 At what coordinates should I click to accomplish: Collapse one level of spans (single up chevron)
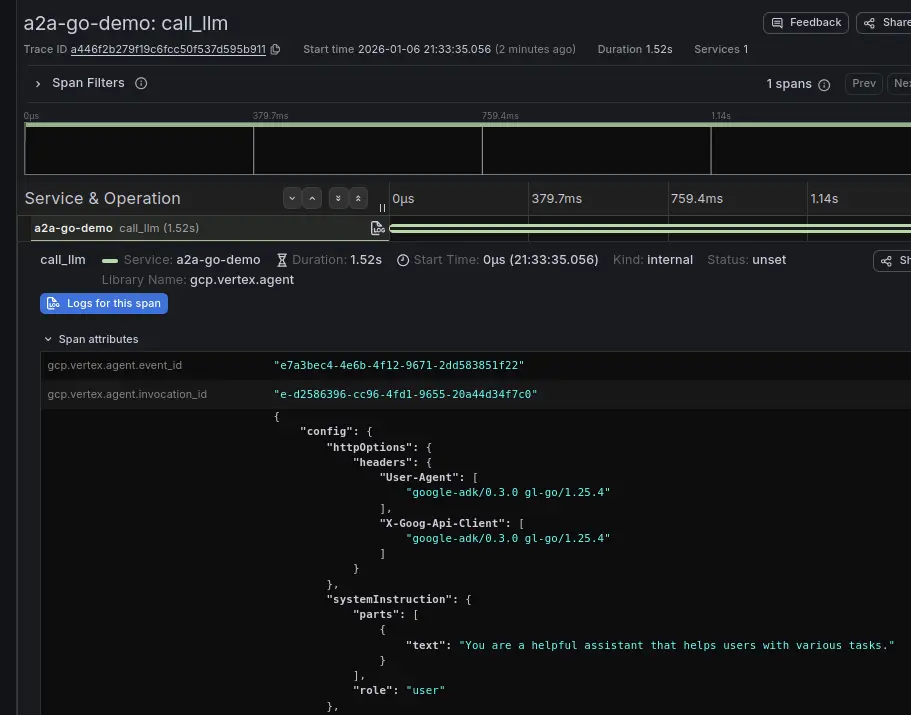point(312,198)
